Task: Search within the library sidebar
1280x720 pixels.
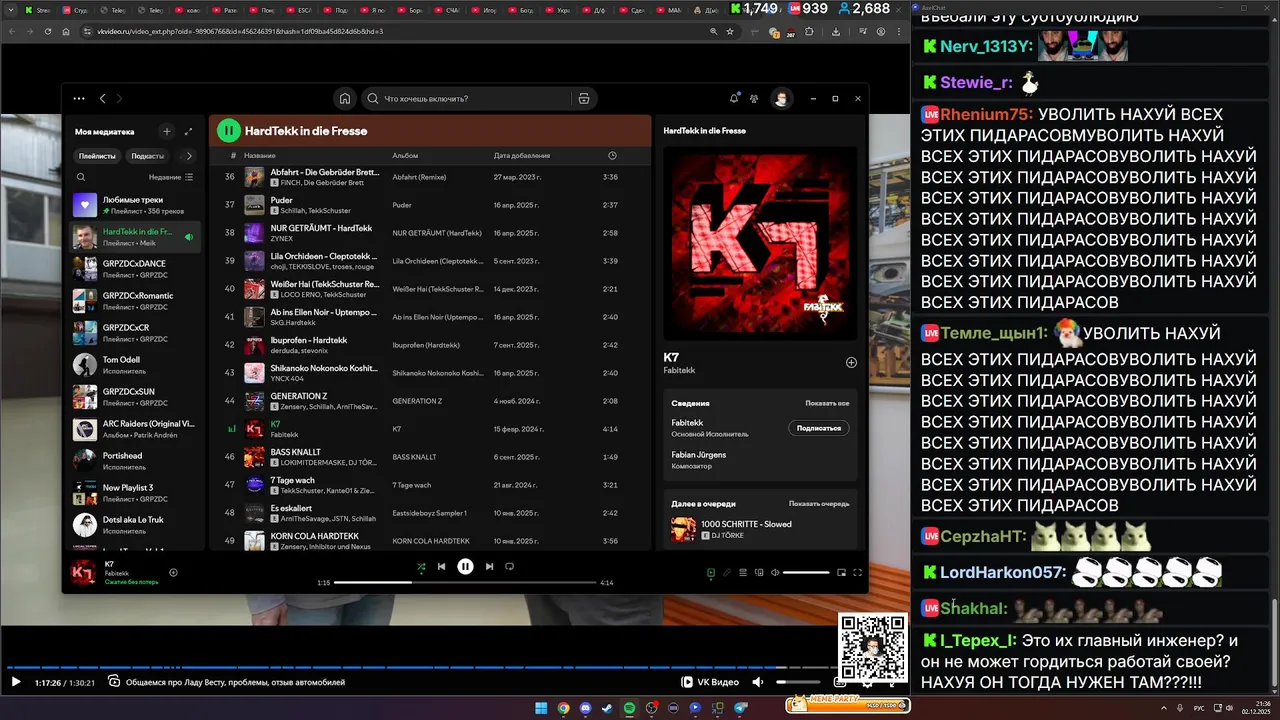Action: pos(81,177)
